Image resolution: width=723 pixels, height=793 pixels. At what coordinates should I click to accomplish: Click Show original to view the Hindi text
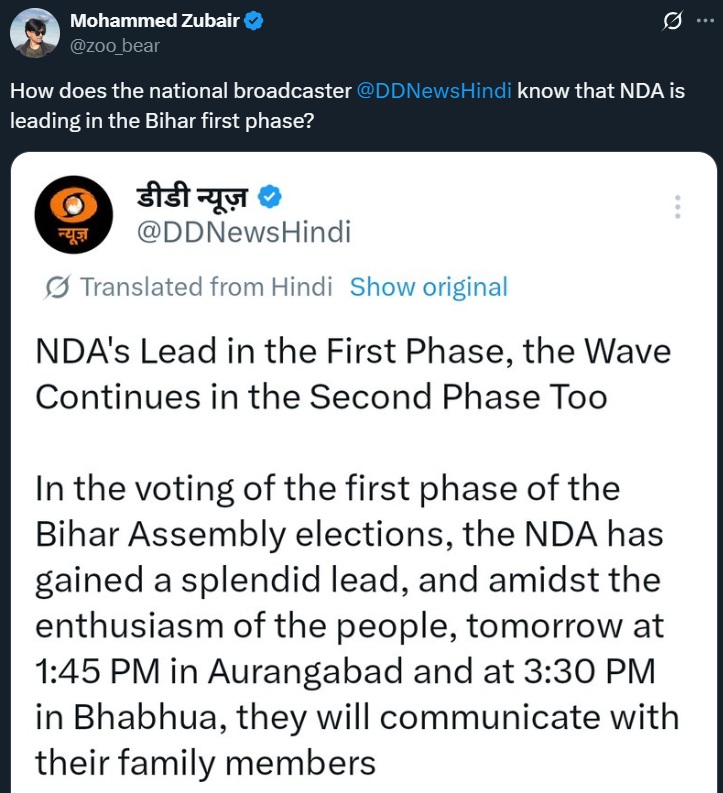(x=428, y=288)
